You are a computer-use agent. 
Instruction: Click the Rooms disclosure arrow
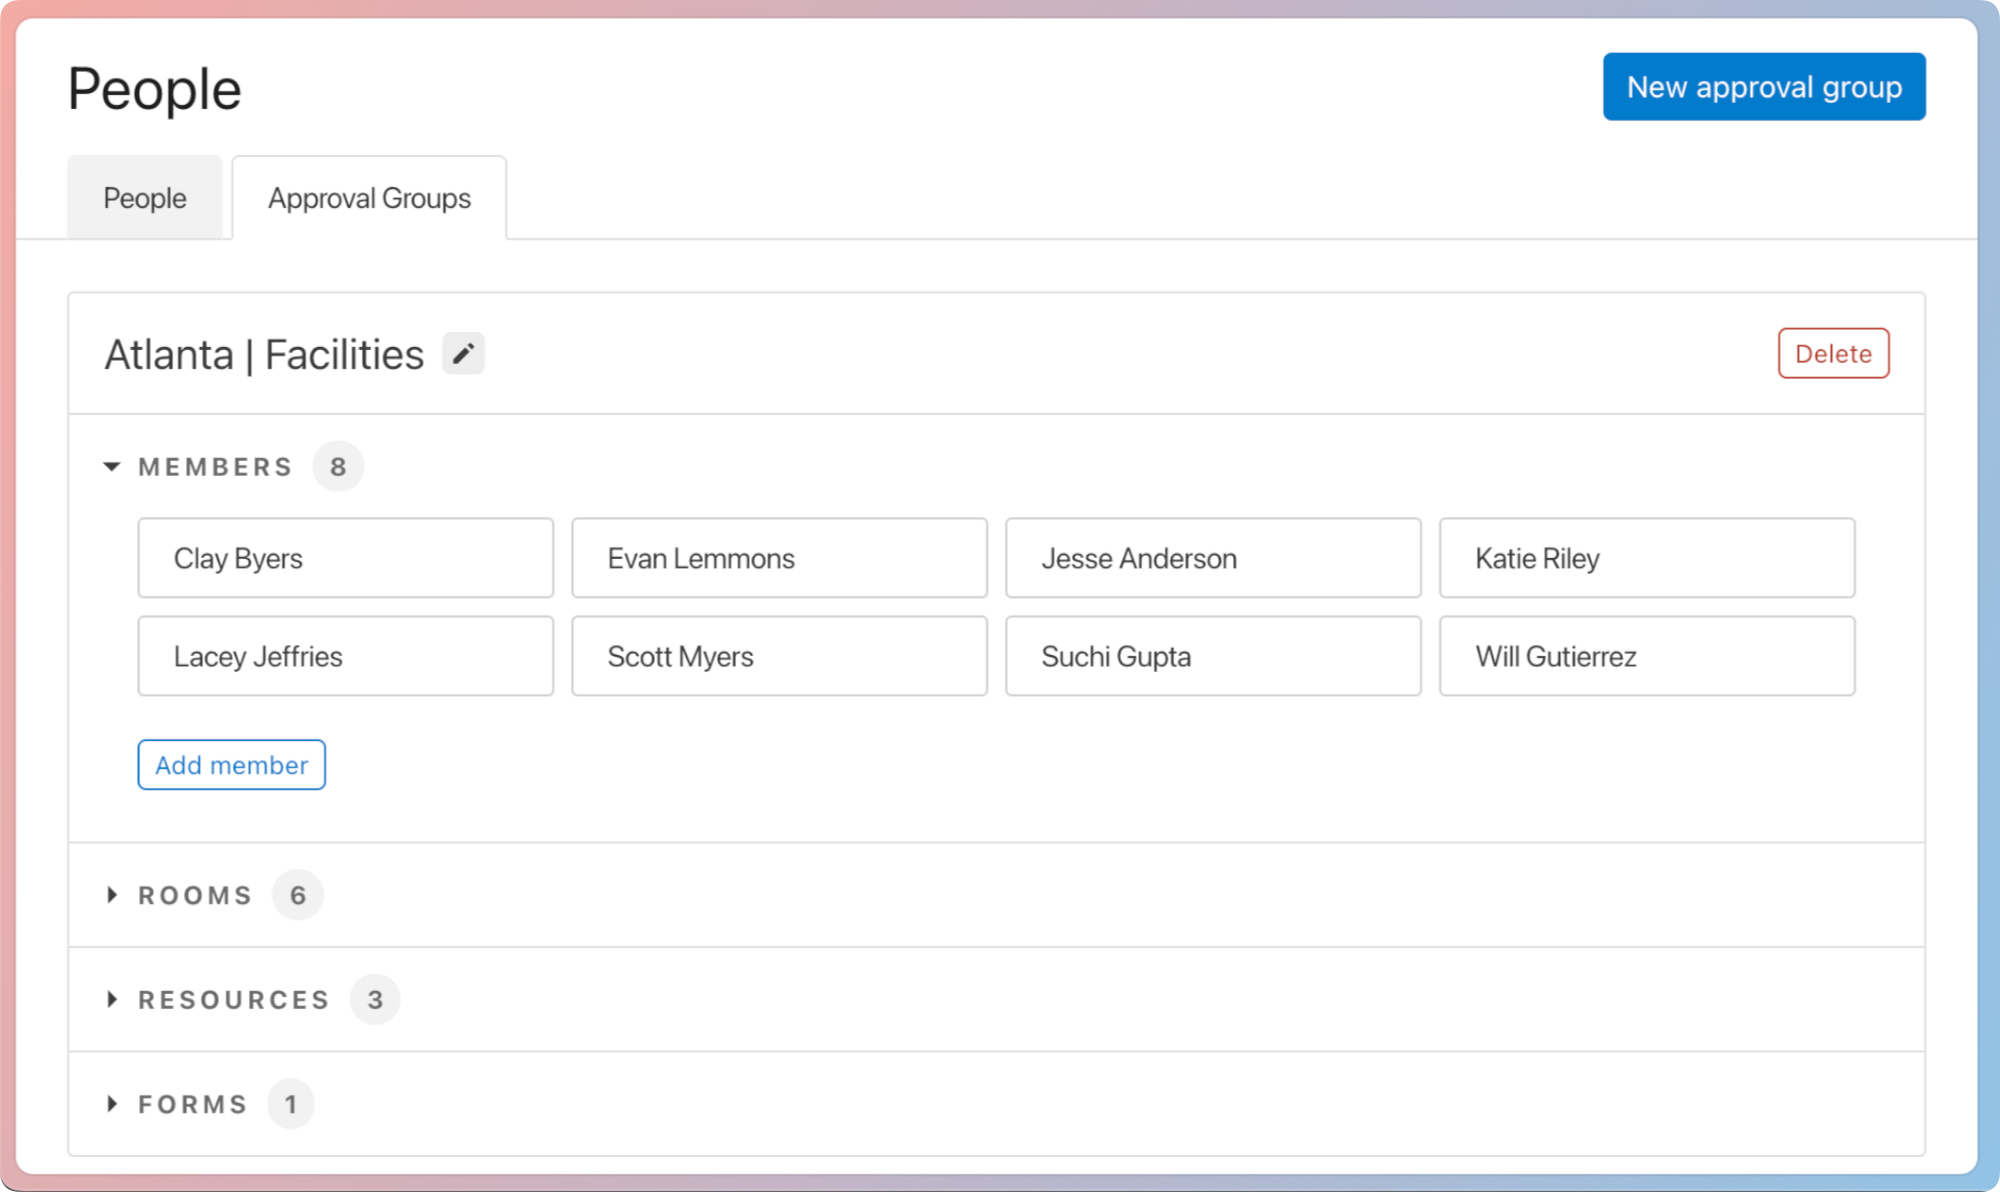tap(112, 894)
